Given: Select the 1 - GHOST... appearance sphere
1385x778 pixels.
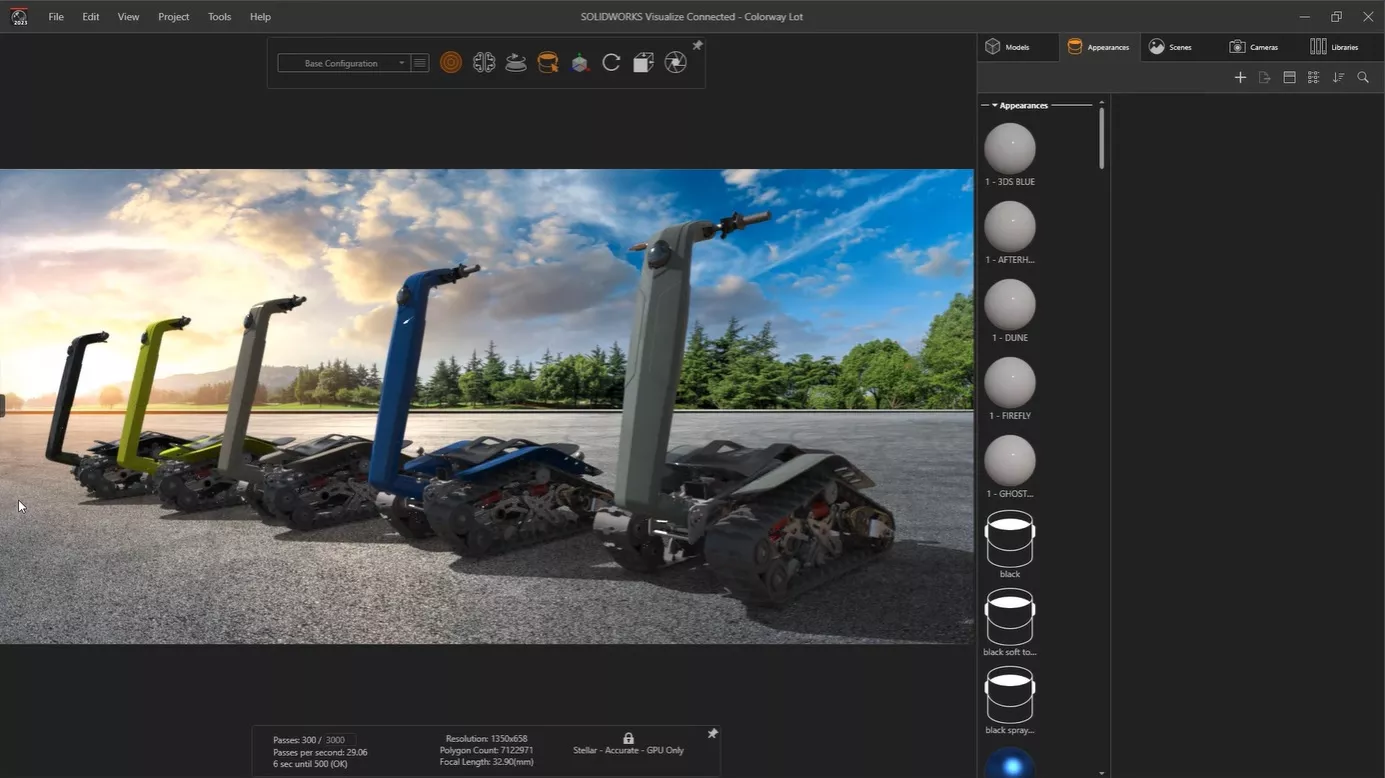Looking at the screenshot, I should (1010, 461).
